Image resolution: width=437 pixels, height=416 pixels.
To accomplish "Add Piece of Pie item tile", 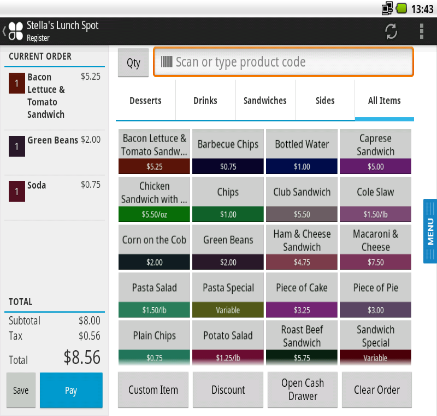I will pyautogui.click(x=375, y=295).
